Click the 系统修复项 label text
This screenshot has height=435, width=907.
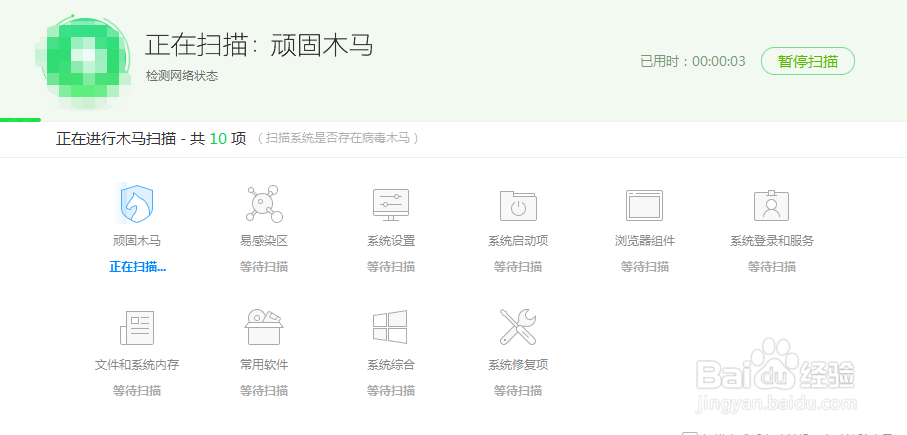pyautogui.click(x=518, y=365)
